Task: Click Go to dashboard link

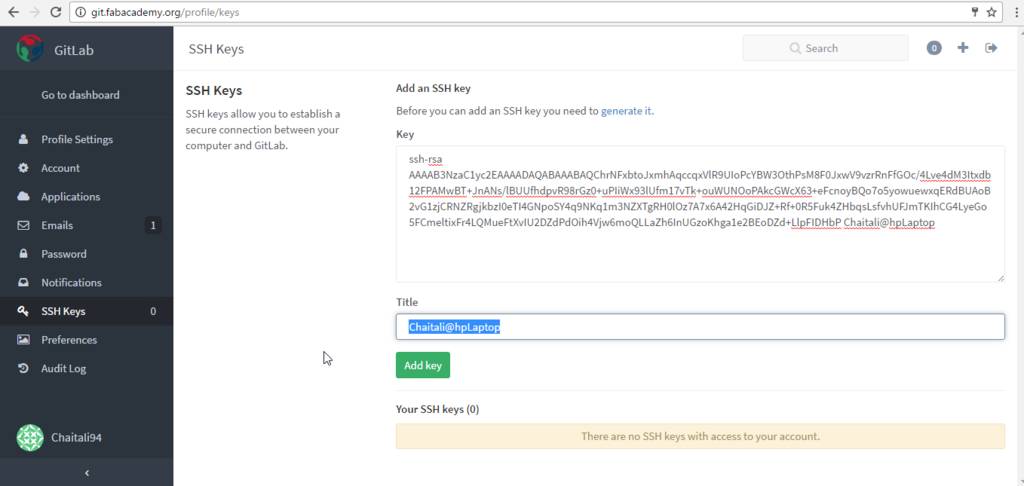Action: [x=80, y=95]
